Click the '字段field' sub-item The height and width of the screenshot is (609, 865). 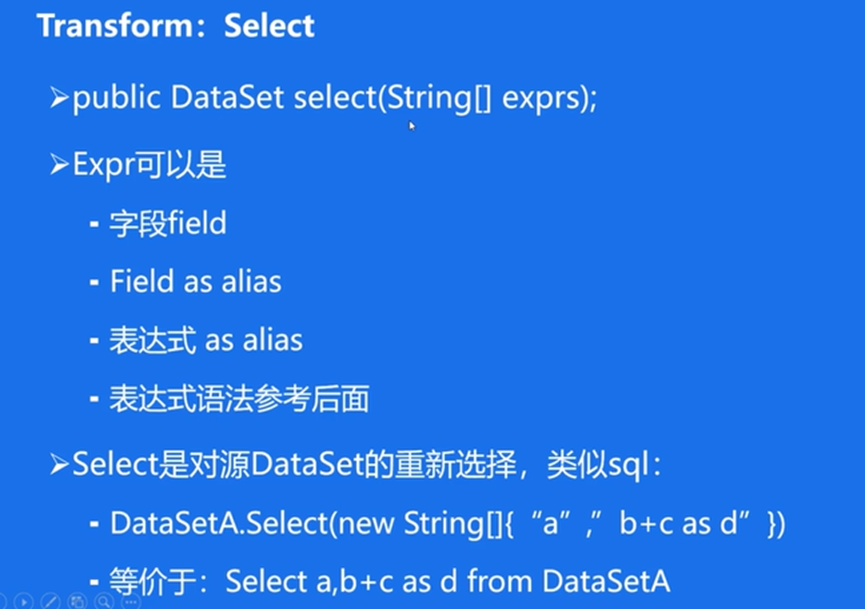click(168, 223)
